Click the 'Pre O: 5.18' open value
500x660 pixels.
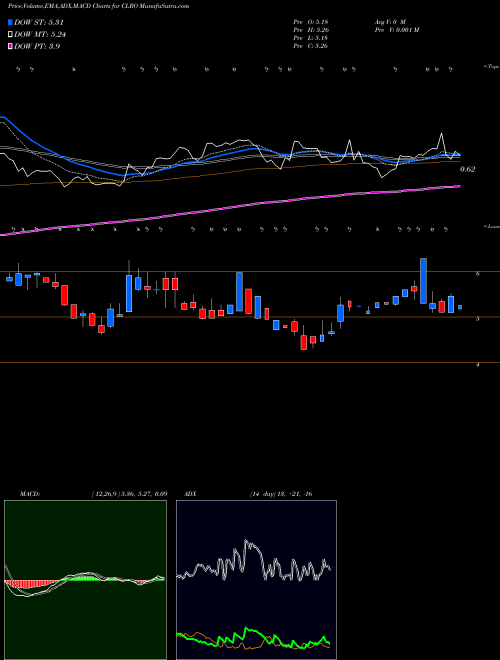pyautogui.click(x=311, y=21)
